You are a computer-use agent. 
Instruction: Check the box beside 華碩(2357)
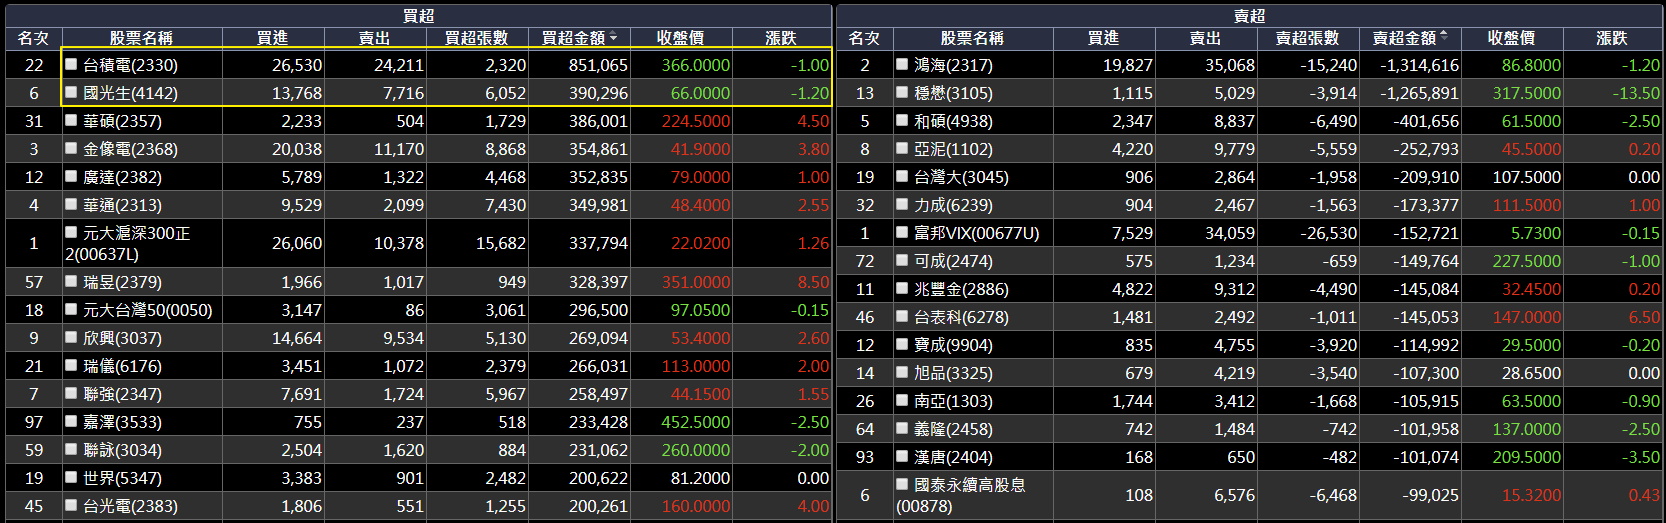pos(71,120)
